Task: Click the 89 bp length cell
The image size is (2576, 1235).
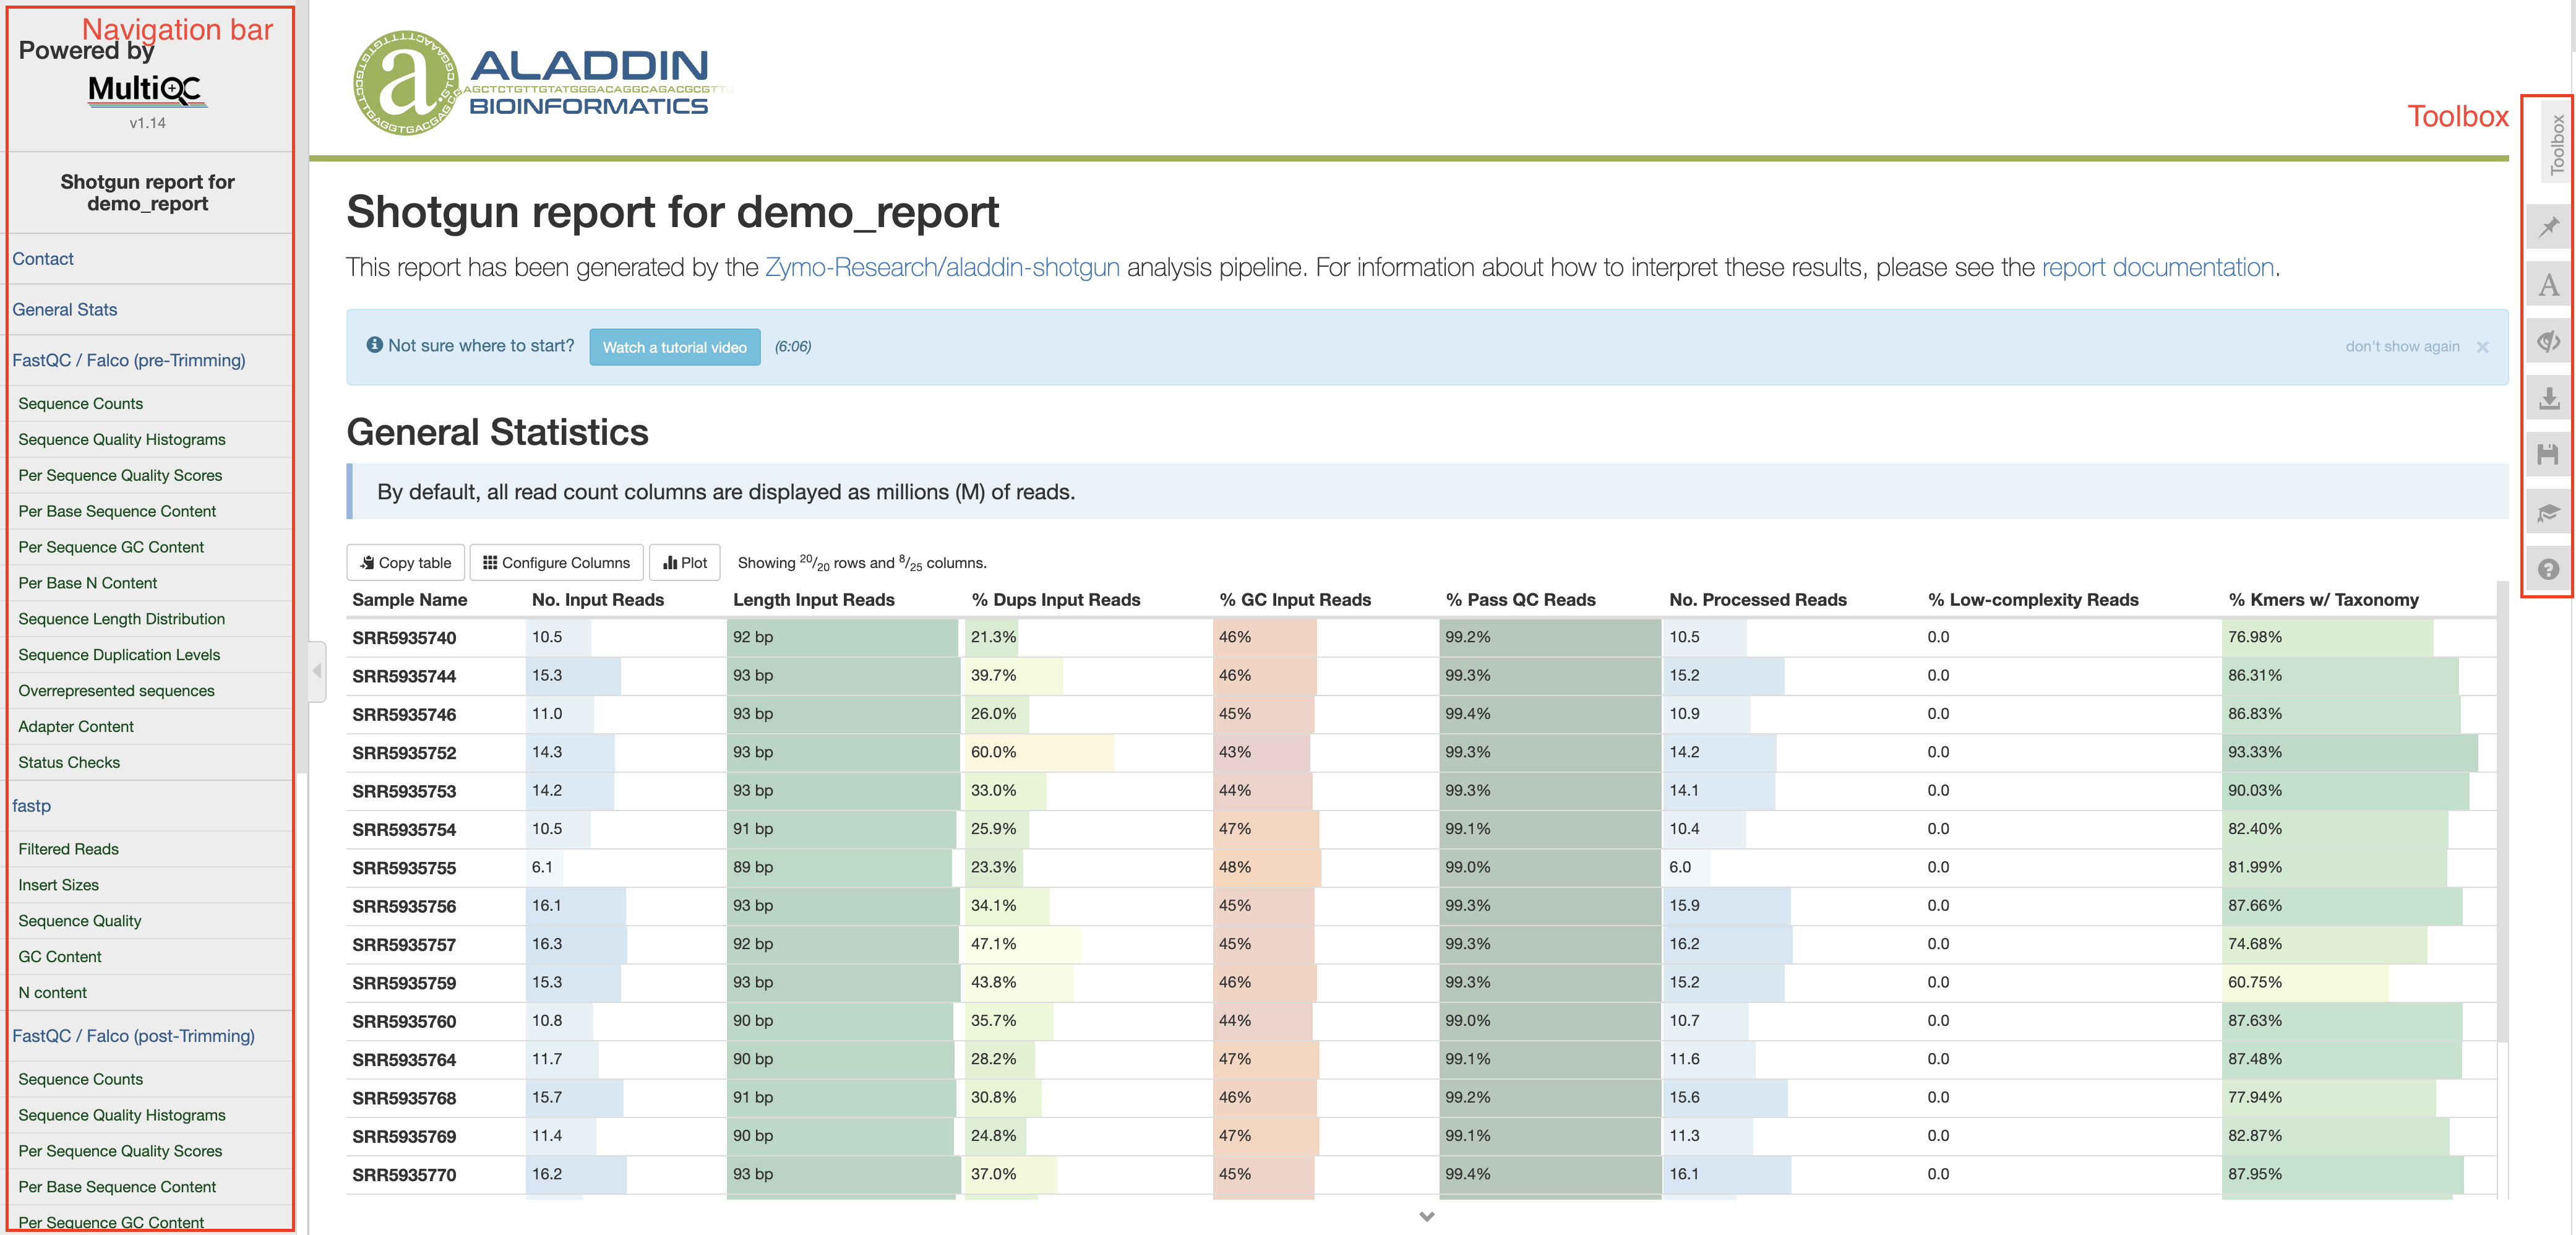Action: pos(845,867)
